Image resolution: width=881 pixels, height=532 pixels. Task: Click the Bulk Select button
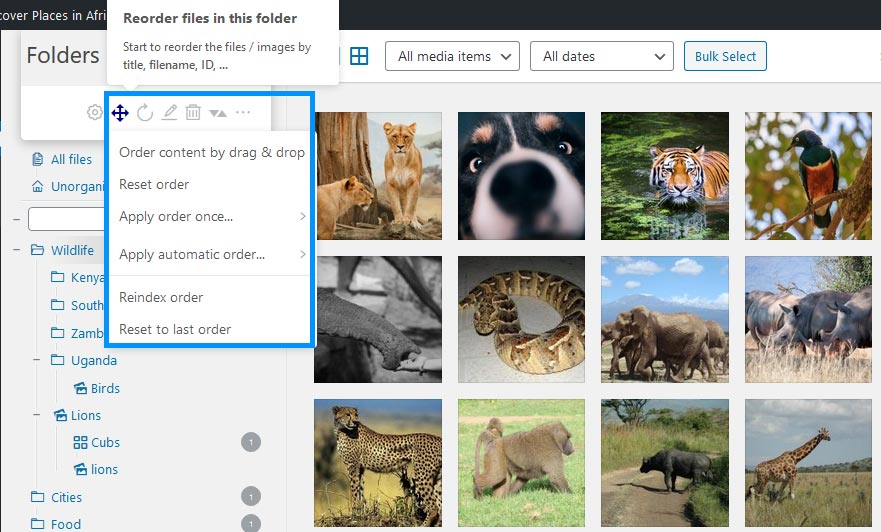coord(725,56)
